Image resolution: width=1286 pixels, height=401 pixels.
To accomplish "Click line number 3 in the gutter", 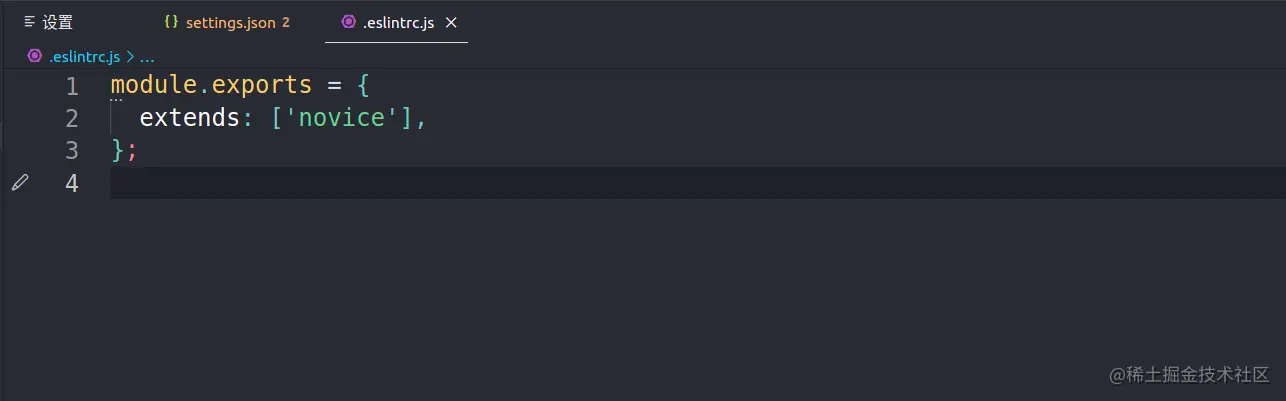I will click(71, 150).
